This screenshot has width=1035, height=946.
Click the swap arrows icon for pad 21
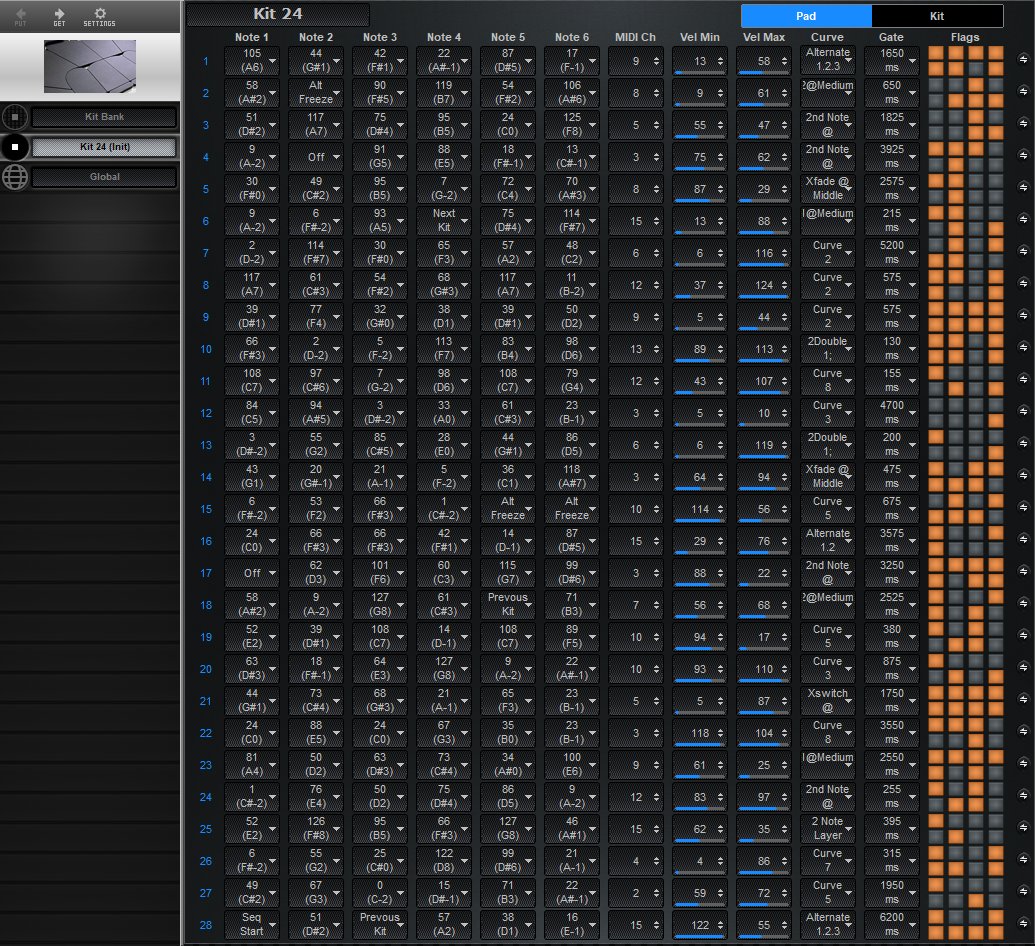pyautogui.click(x=1023, y=700)
